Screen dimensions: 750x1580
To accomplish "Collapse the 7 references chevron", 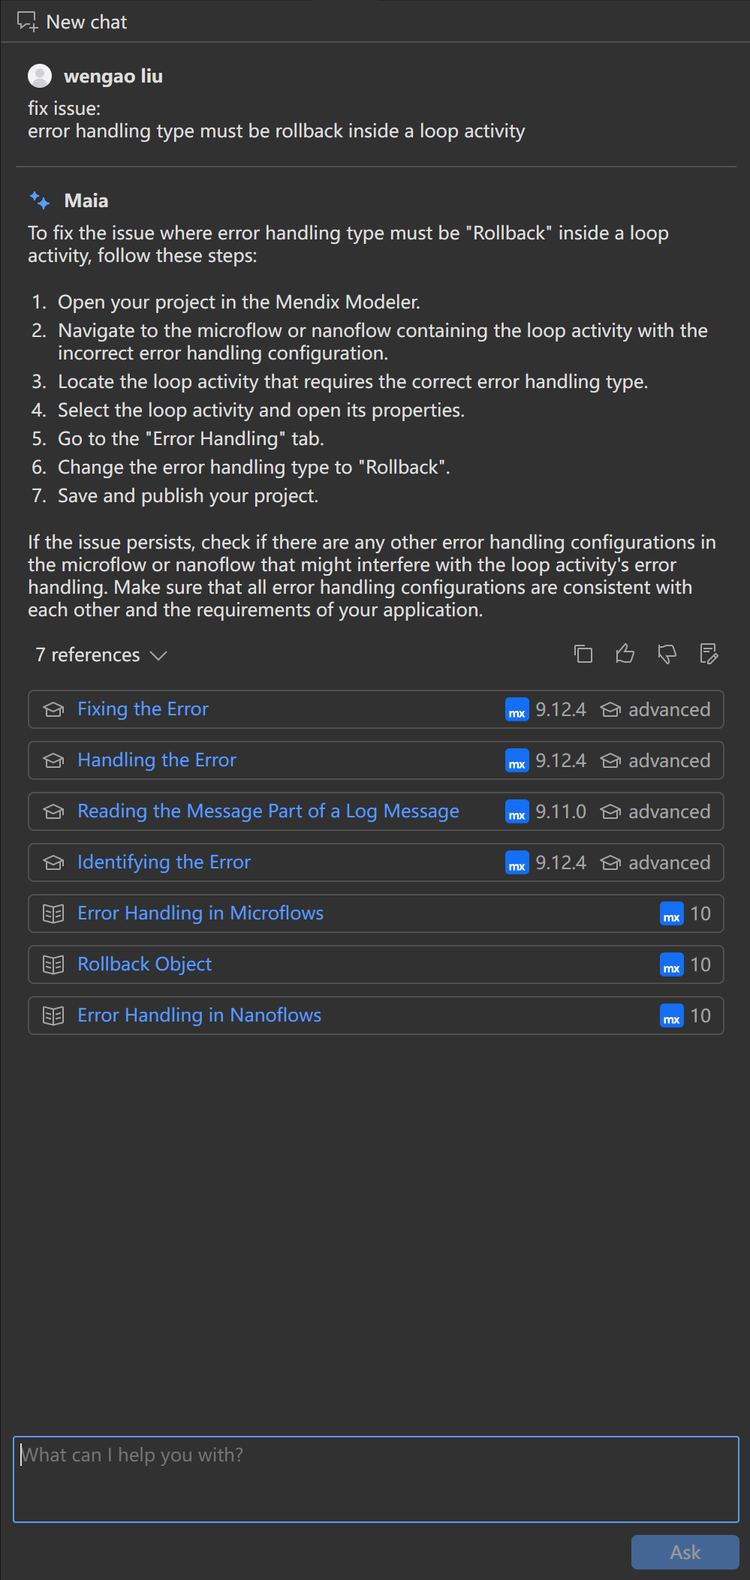I will pos(158,656).
